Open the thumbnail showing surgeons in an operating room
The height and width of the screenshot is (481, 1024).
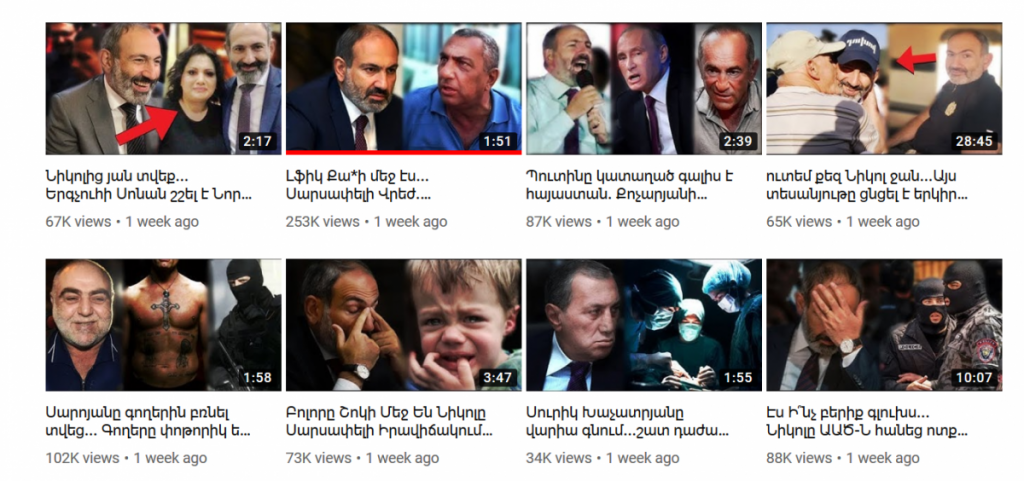point(644,325)
